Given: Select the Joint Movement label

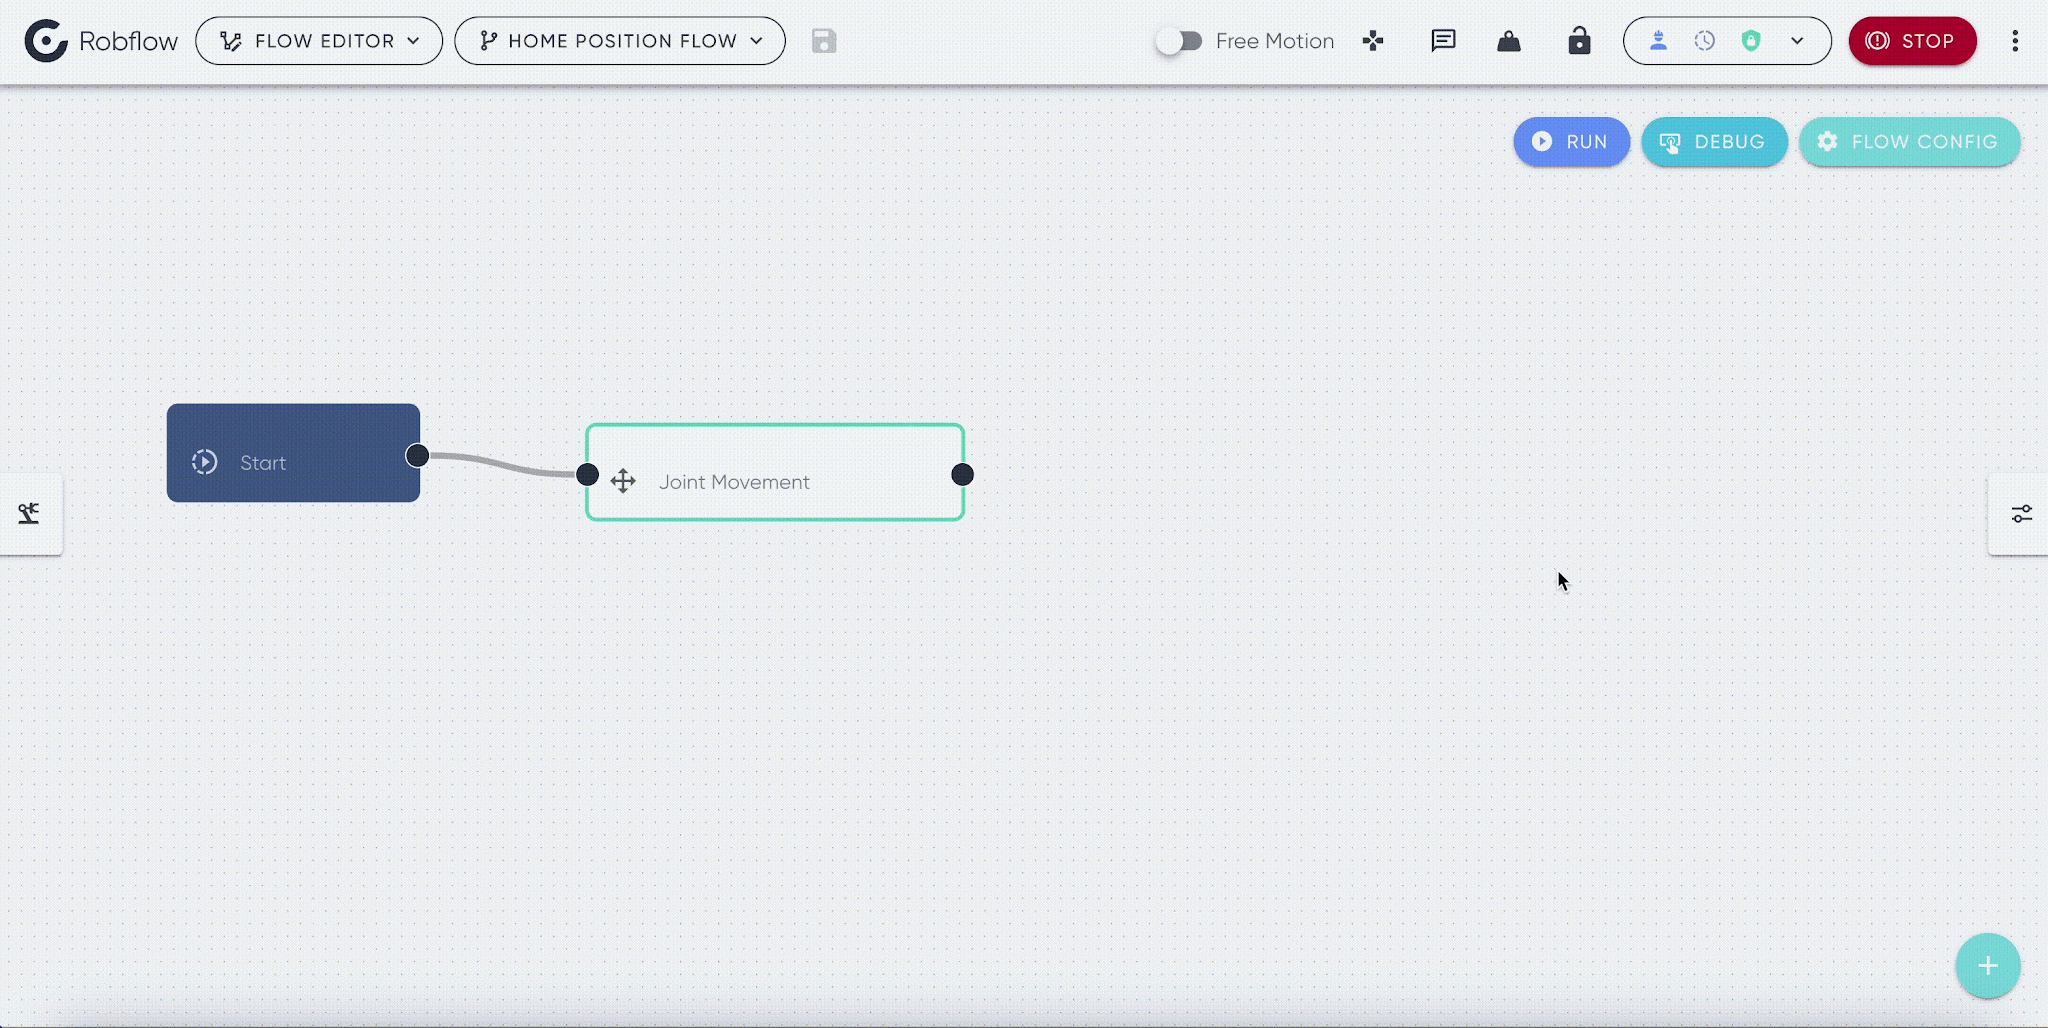Looking at the screenshot, I should [734, 482].
